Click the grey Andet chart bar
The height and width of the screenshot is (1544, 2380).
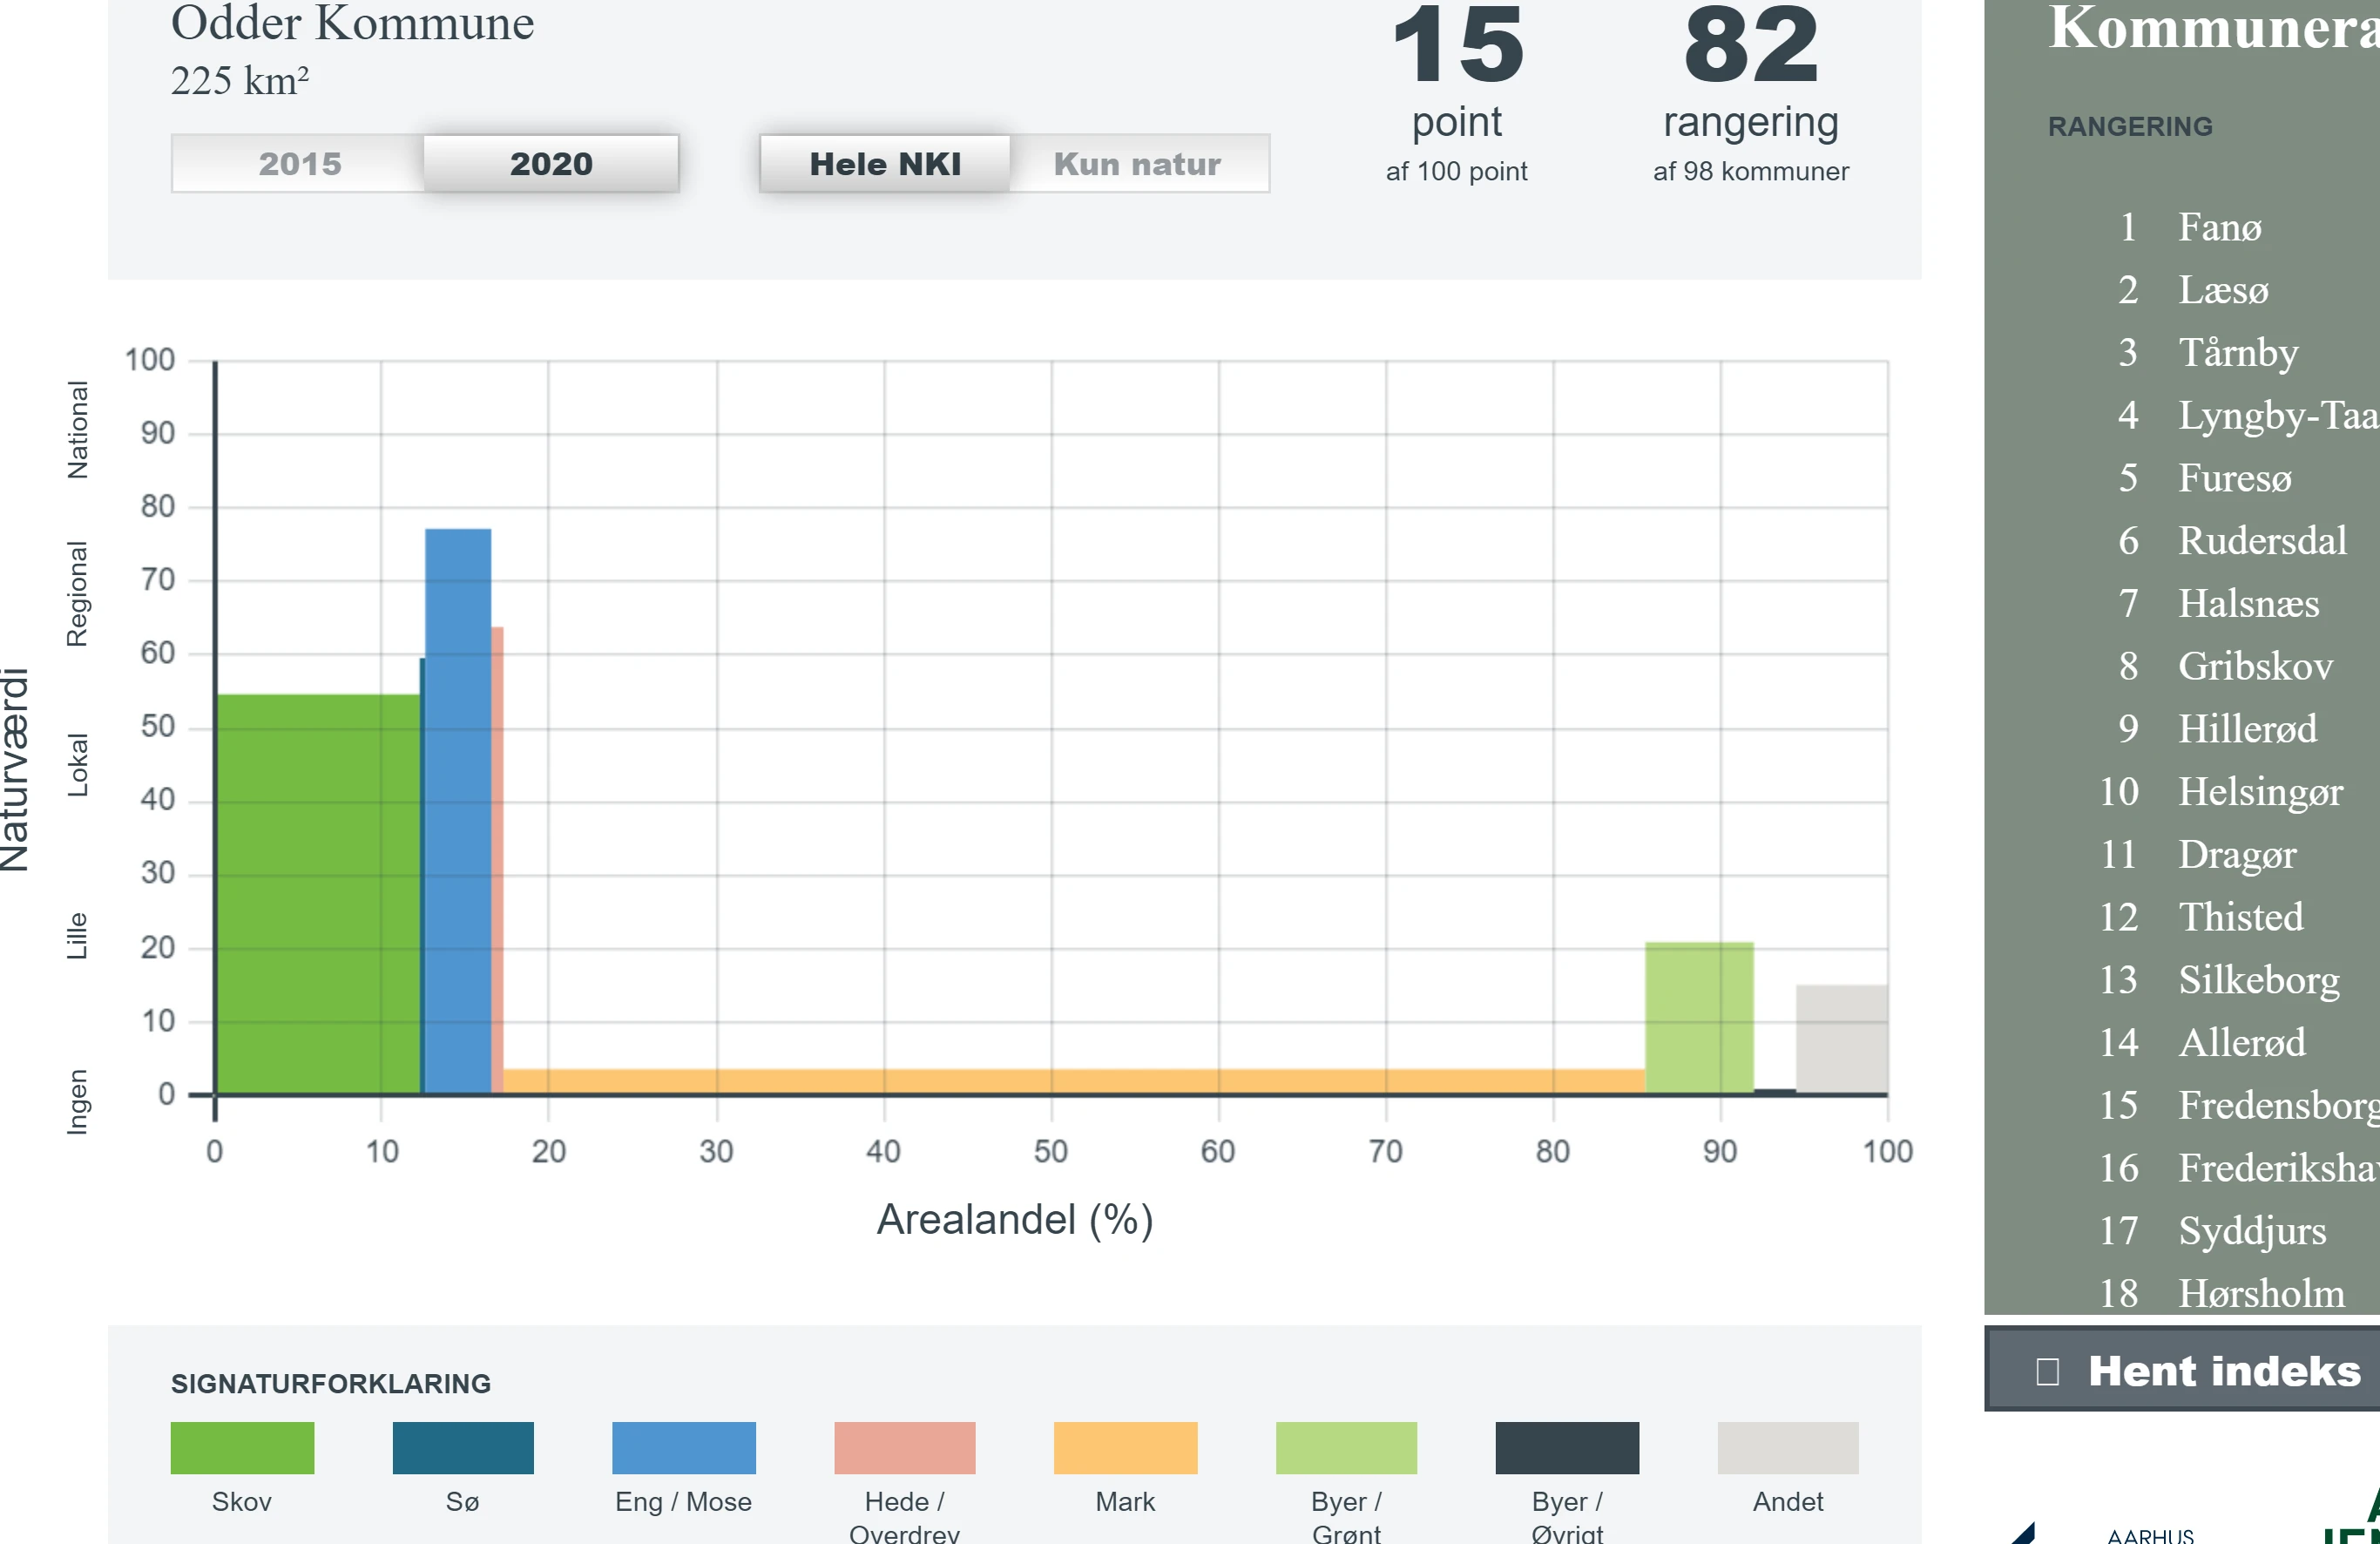pos(1842,1040)
